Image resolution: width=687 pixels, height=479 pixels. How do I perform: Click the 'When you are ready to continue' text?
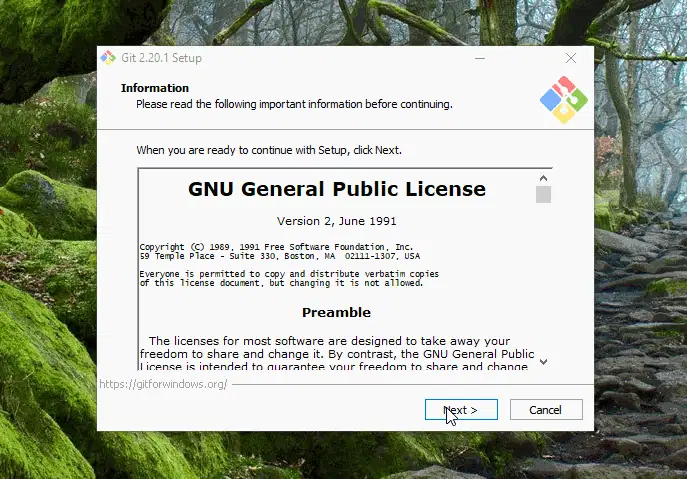pyautogui.click(x=269, y=150)
